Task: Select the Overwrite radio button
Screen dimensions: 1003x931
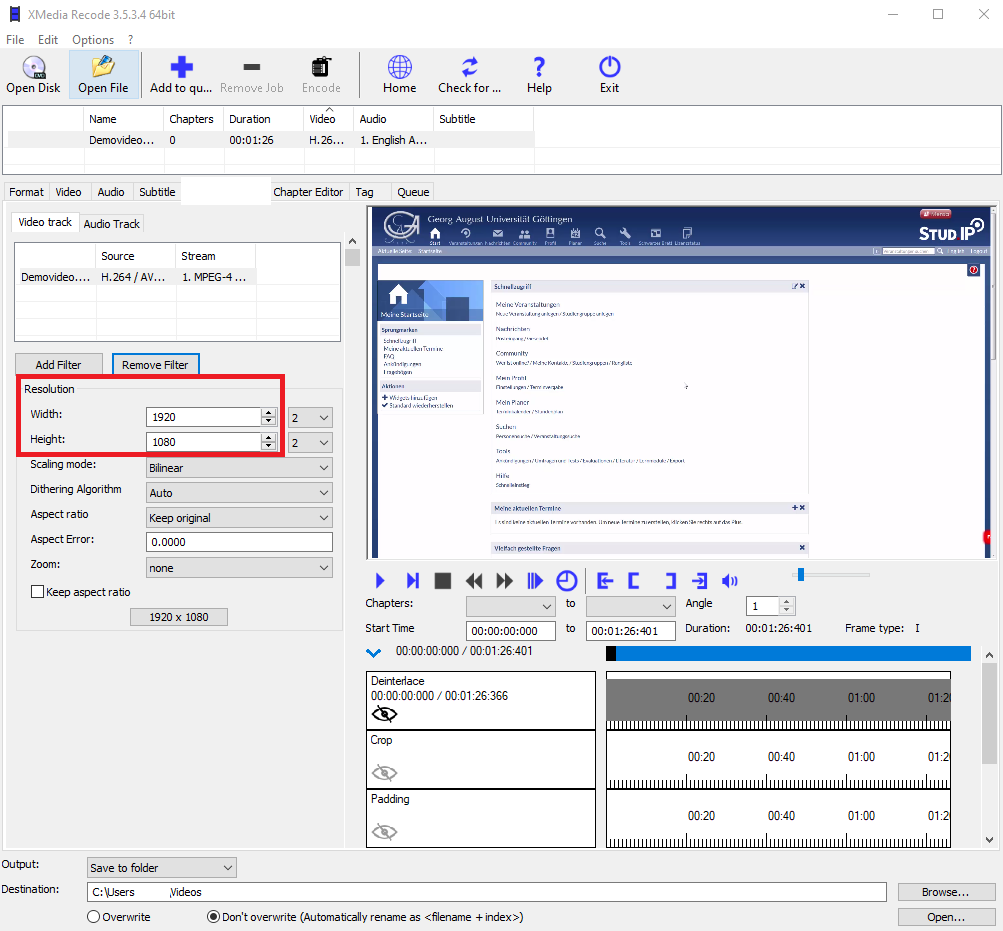Action: (94, 917)
